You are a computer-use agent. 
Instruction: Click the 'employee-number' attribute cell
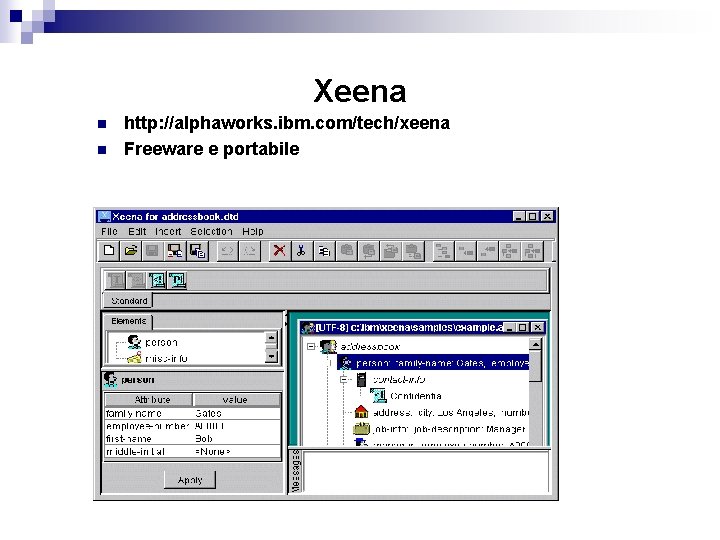148,426
